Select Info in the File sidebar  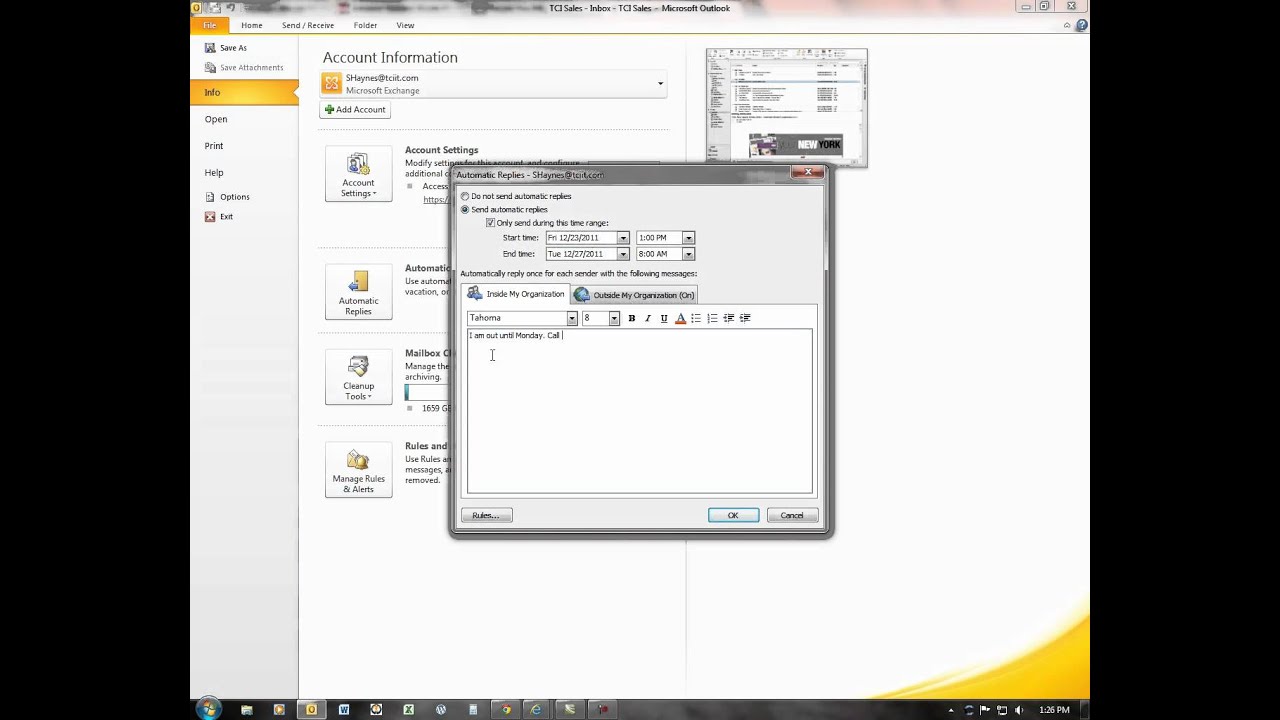[245, 92]
